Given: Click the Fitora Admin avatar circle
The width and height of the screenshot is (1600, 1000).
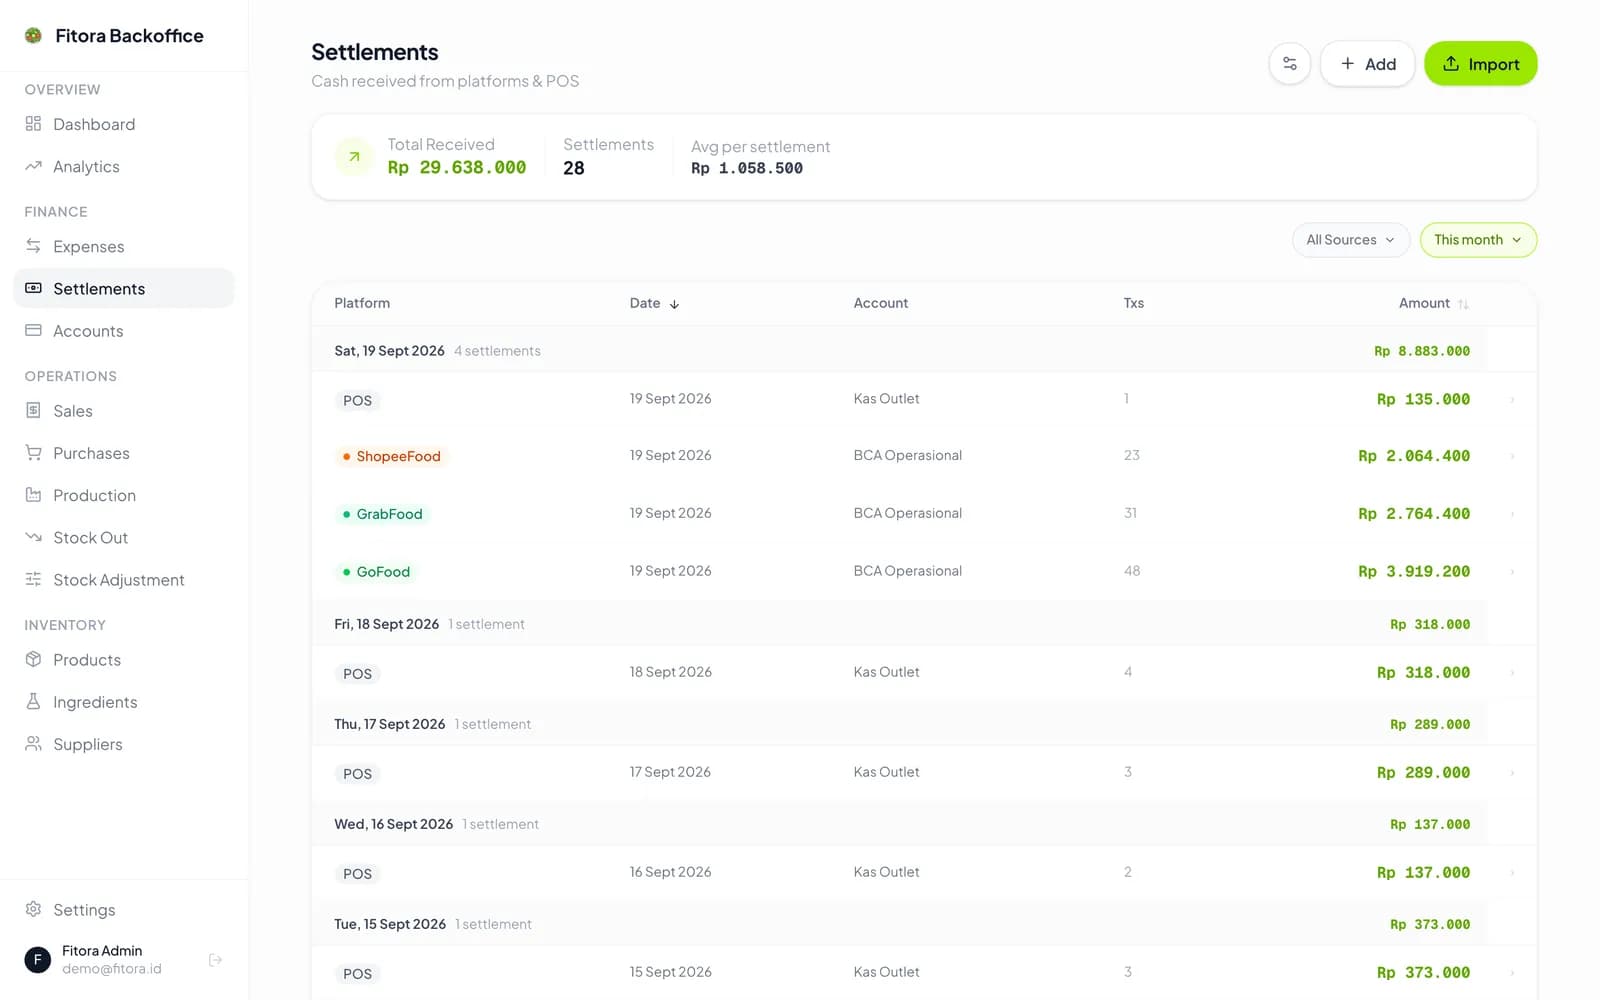Looking at the screenshot, I should coord(37,960).
